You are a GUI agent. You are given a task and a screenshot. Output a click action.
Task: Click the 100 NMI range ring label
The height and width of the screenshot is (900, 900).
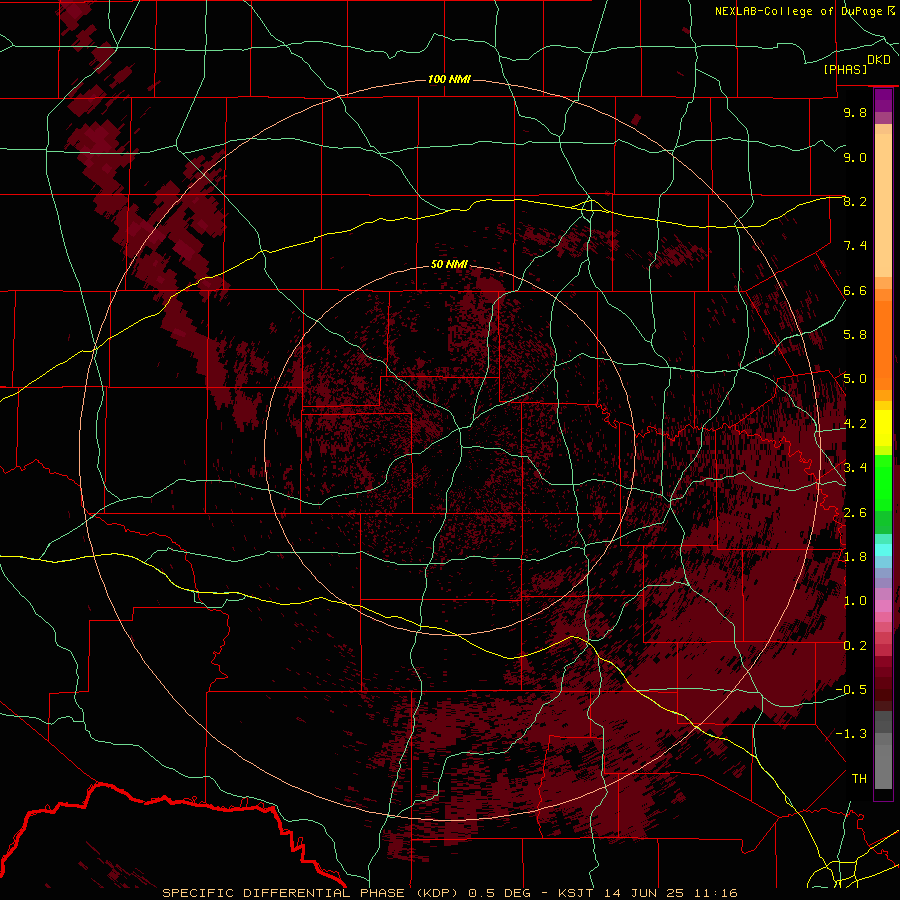pyautogui.click(x=449, y=79)
